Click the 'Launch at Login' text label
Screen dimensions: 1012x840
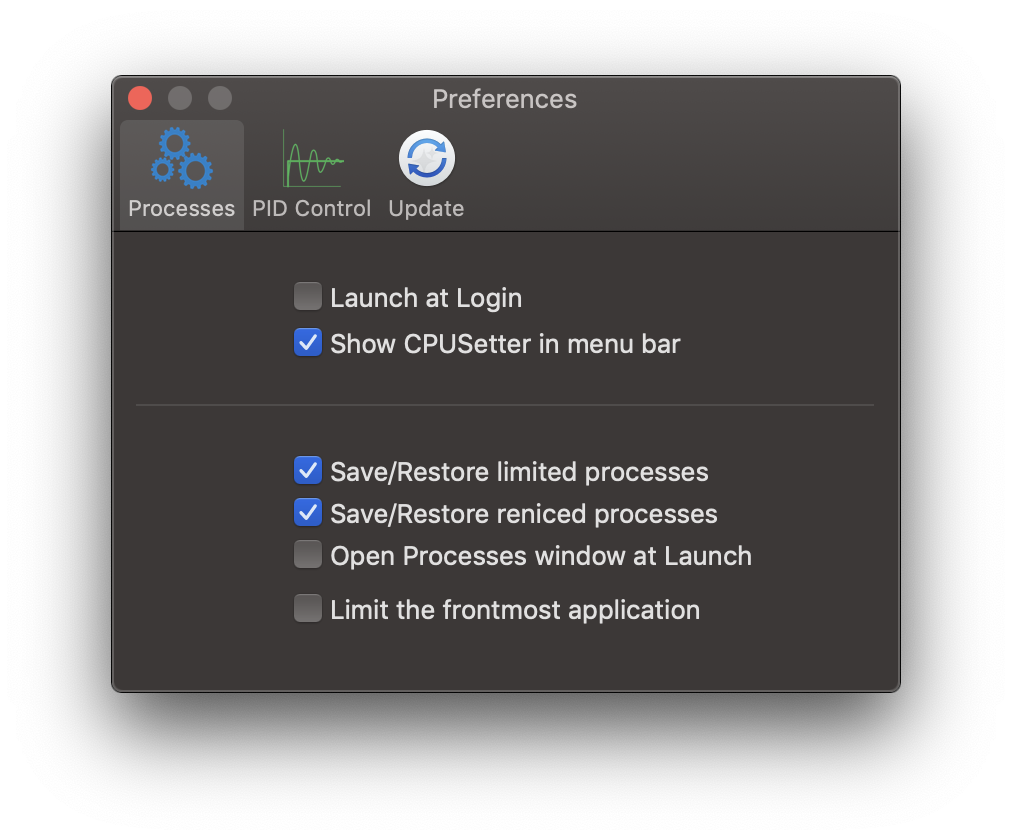pos(426,298)
